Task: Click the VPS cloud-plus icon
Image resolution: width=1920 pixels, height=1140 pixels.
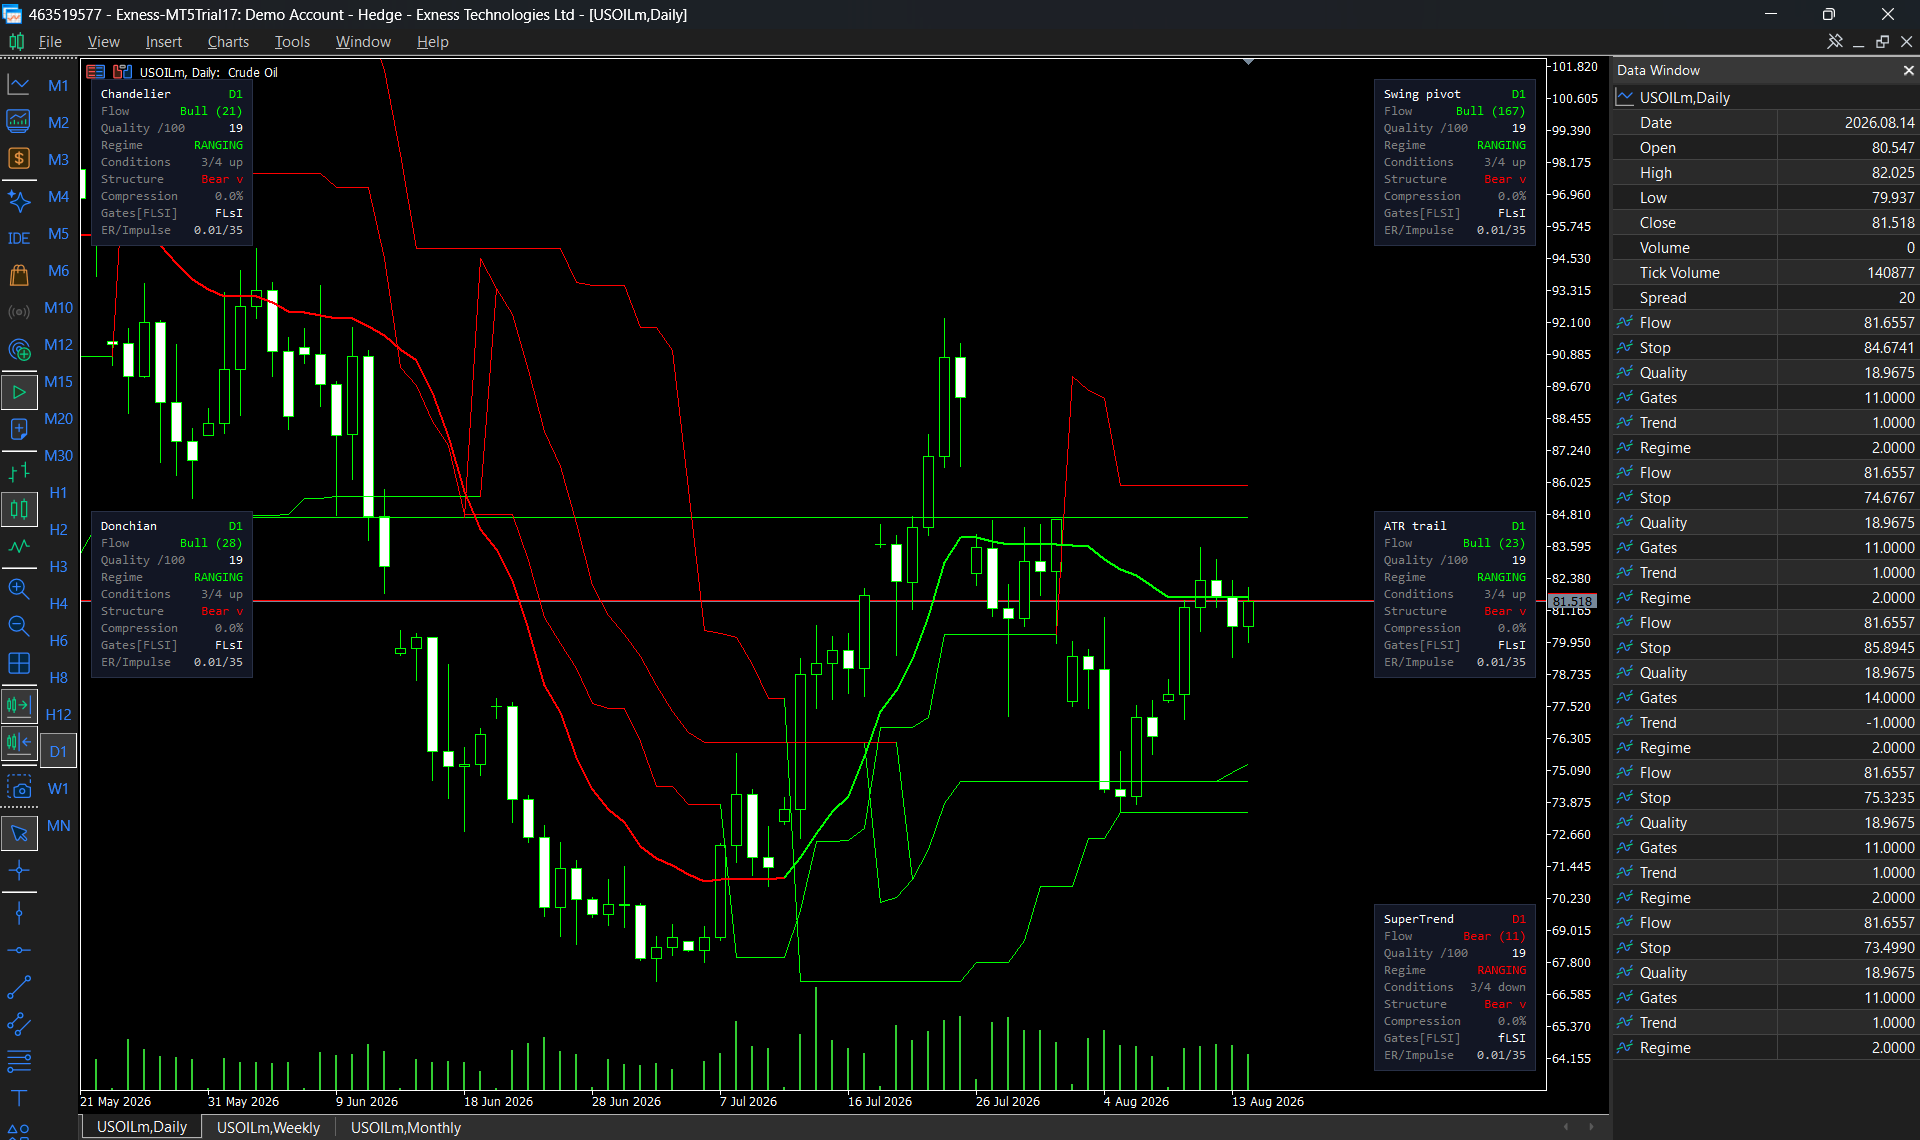Action: [19, 349]
